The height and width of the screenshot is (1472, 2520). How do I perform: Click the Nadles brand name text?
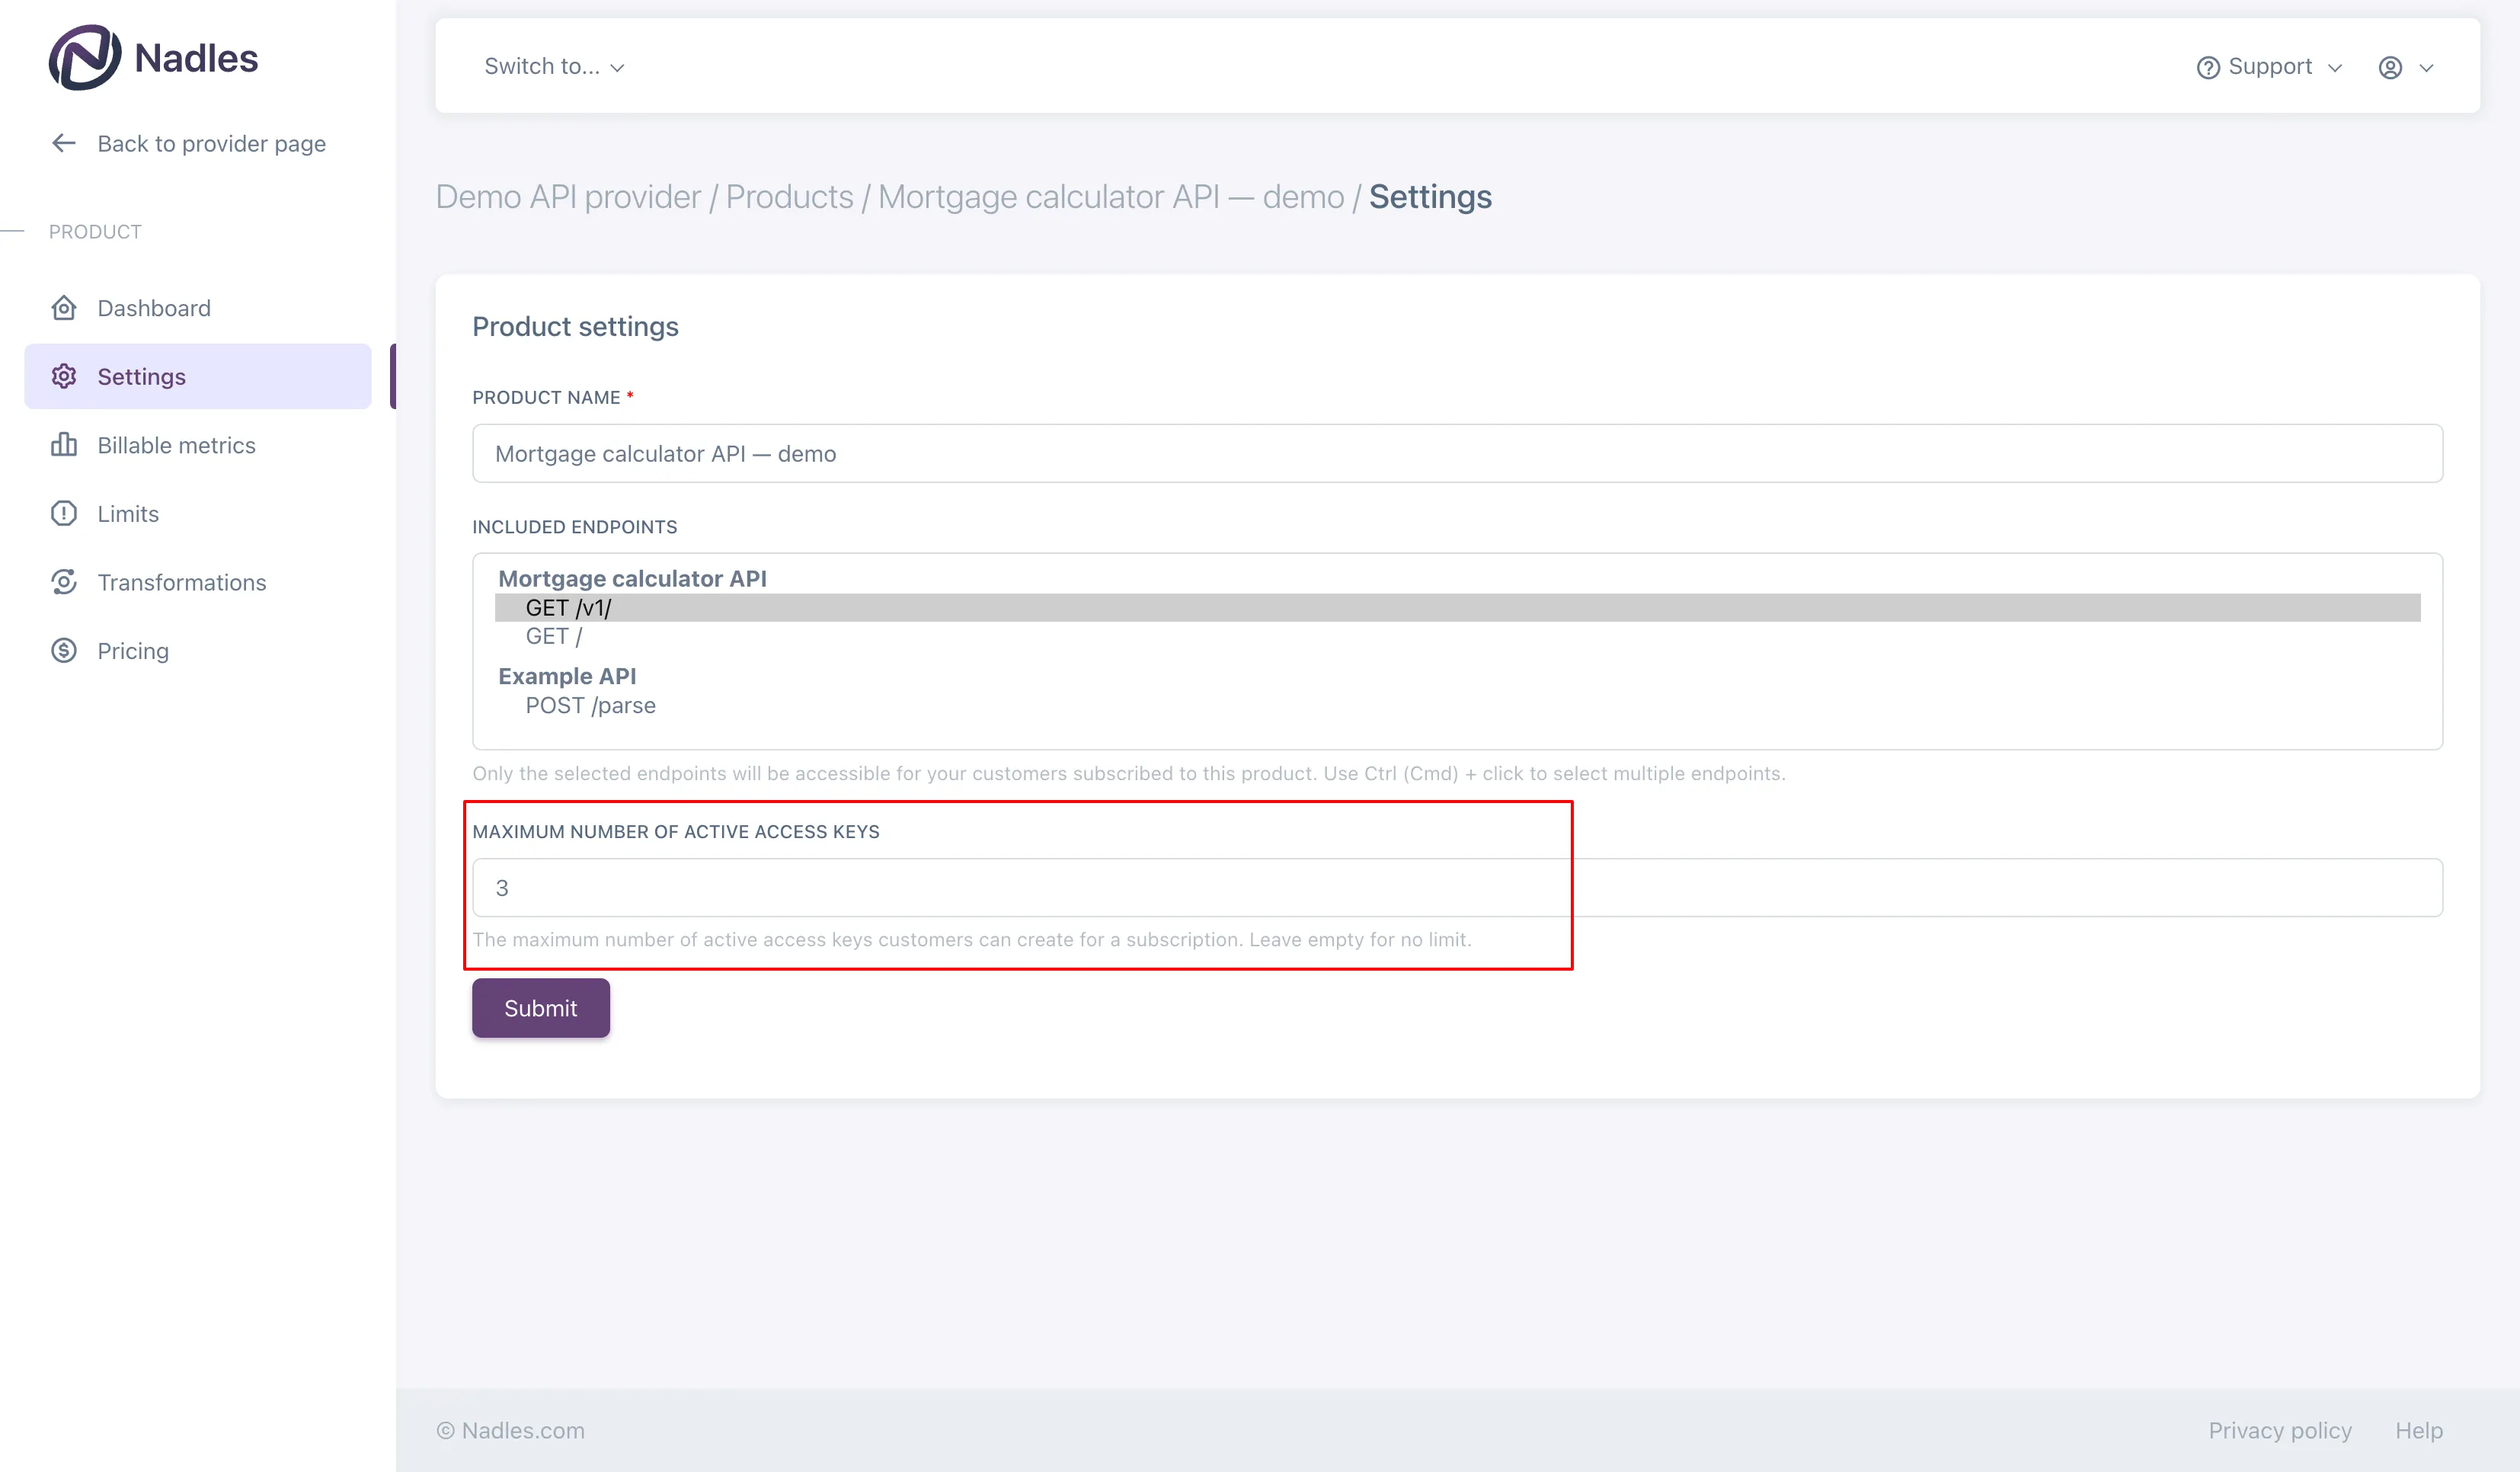click(196, 58)
